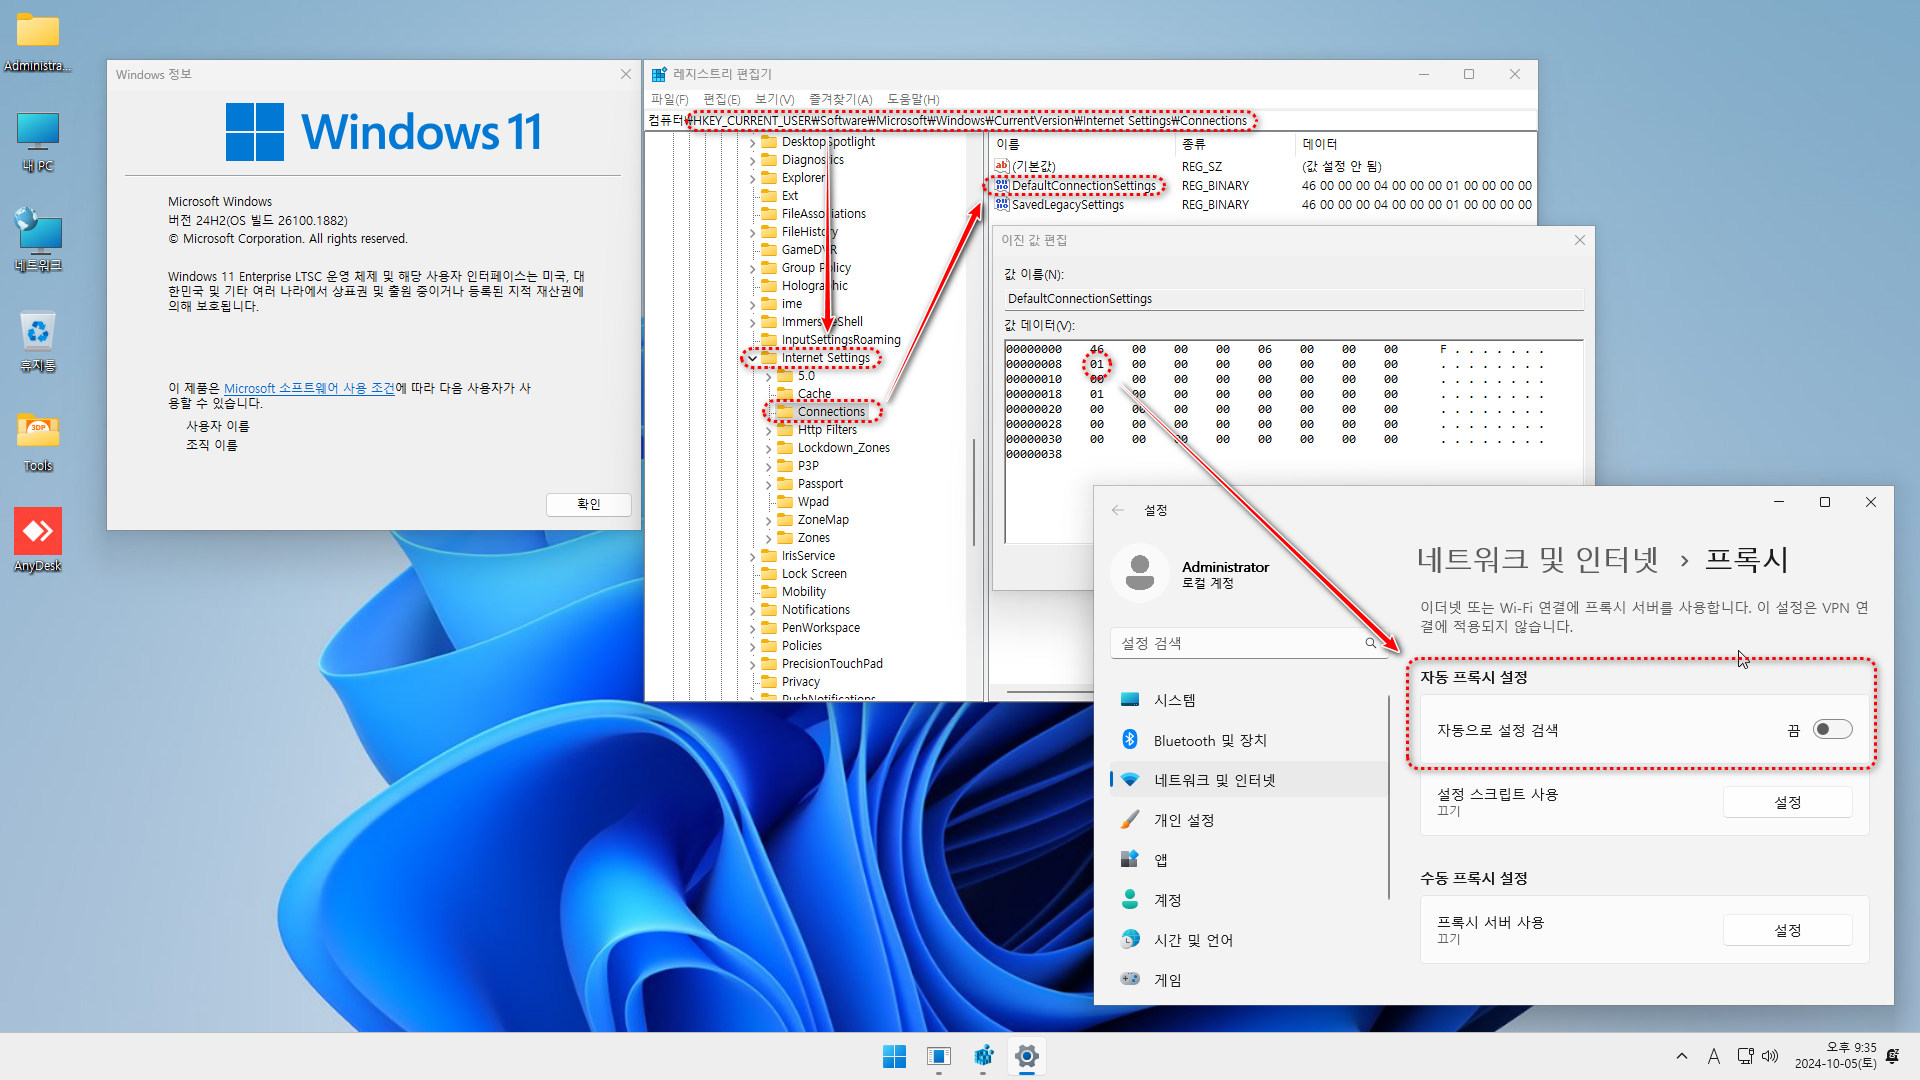The width and height of the screenshot is (1920, 1080).
Task: Select the Zones registry key
Action: click(x=813, y=538)
